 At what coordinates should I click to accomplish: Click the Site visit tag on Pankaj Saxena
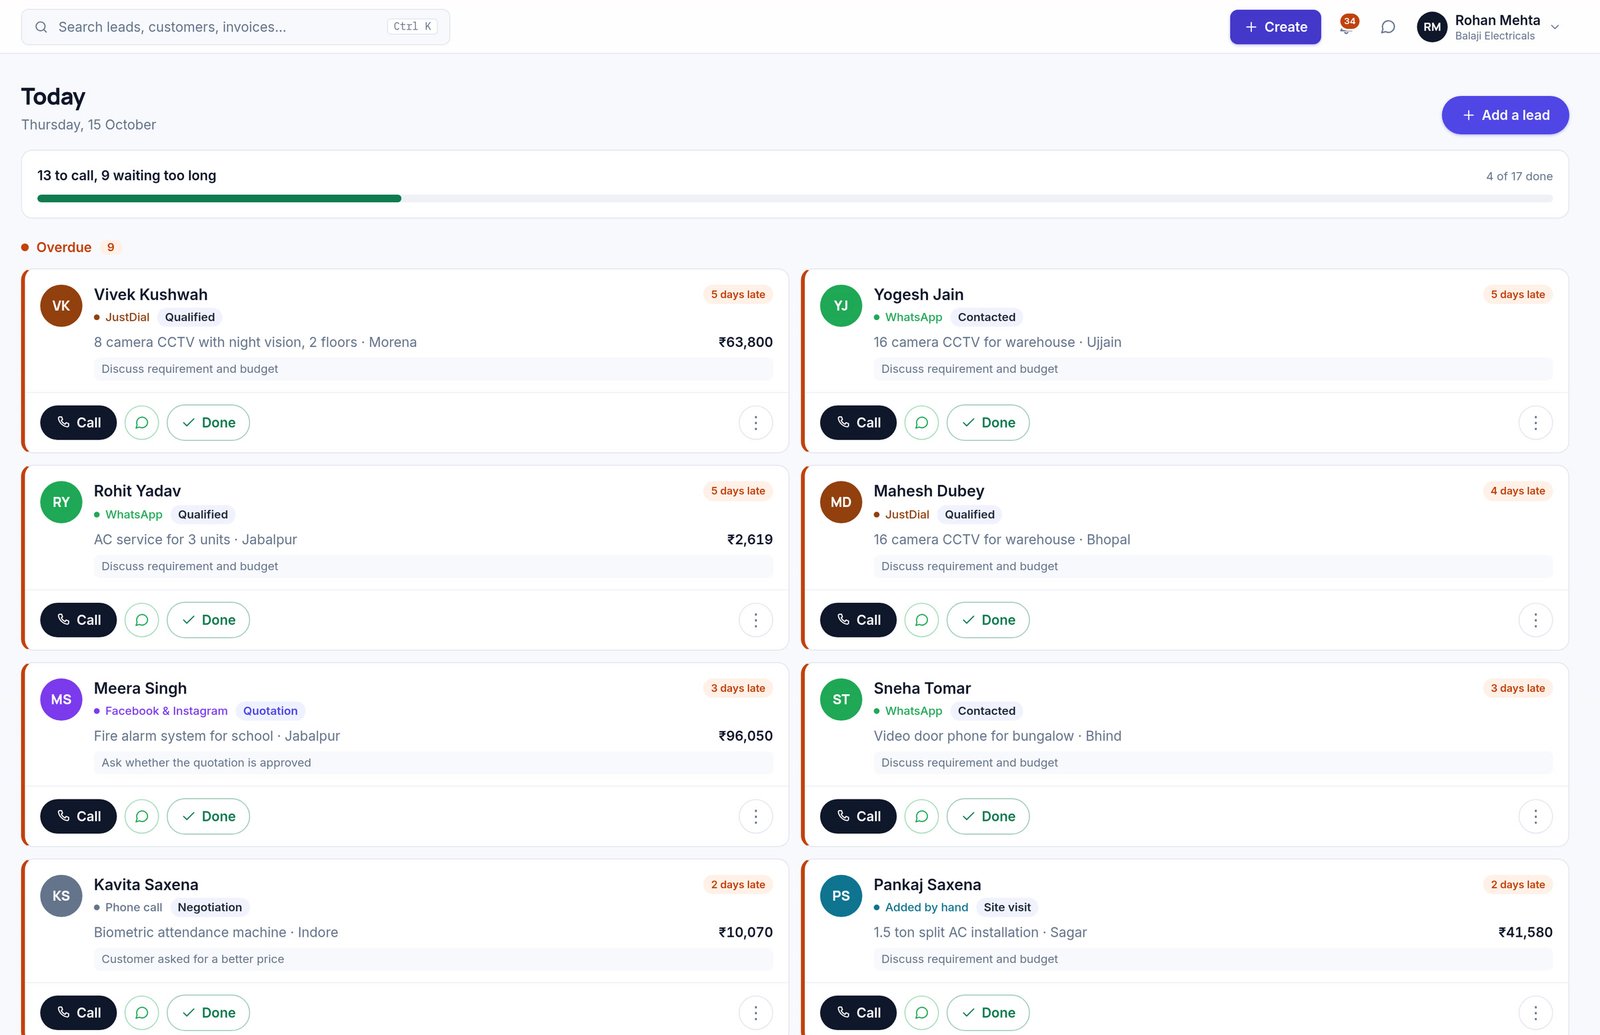coord(1007,908)
